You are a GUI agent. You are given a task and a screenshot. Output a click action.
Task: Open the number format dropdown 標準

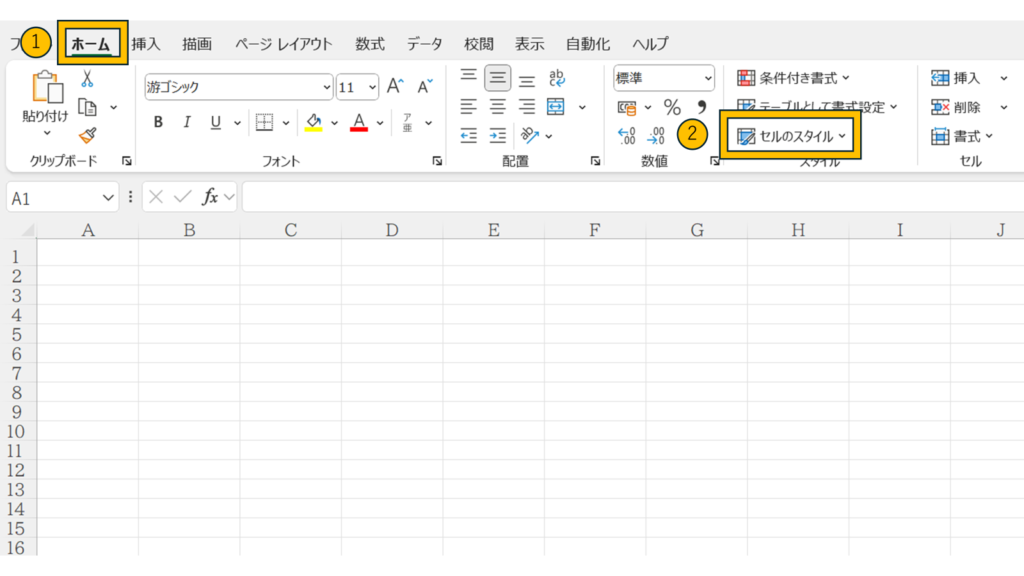[664, 78]
